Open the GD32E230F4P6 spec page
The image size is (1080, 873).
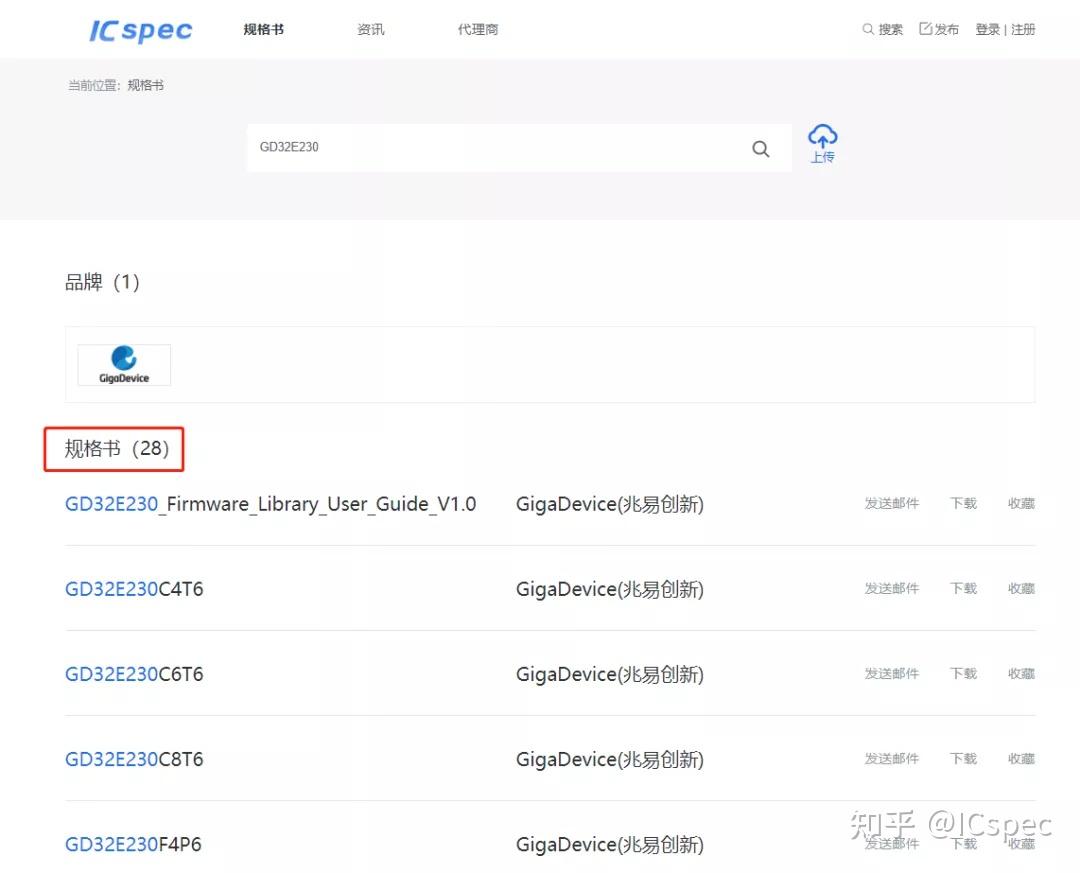coord(133,844)
